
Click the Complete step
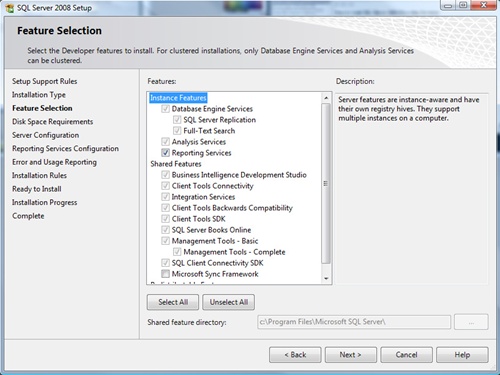(x=28, y=216)
